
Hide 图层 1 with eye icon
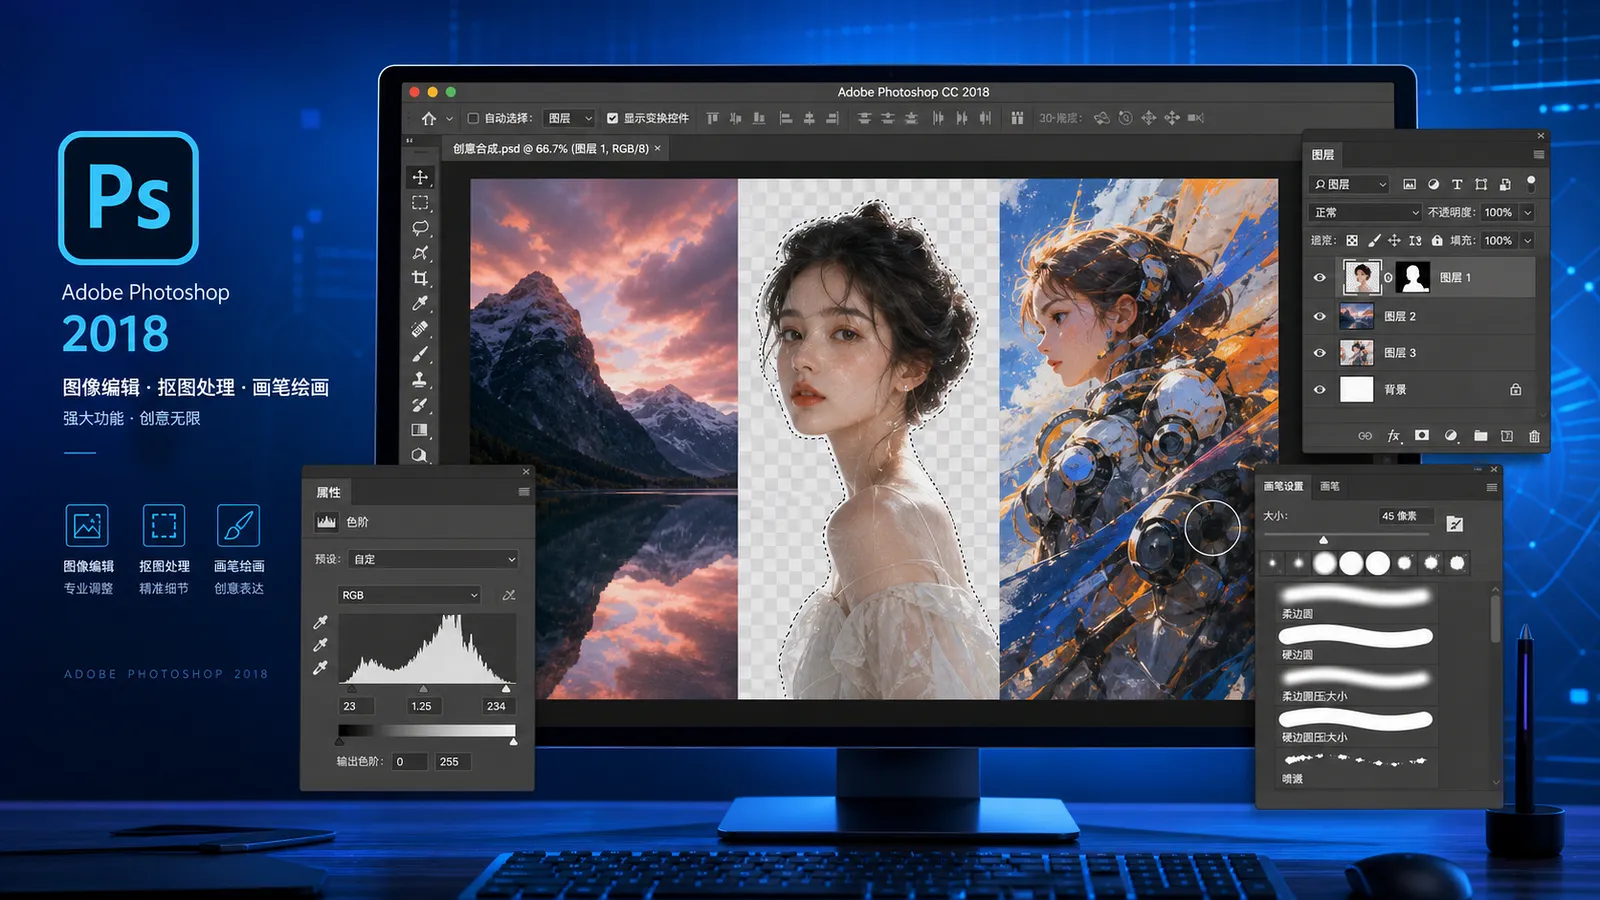click(x=1320, y=278)
